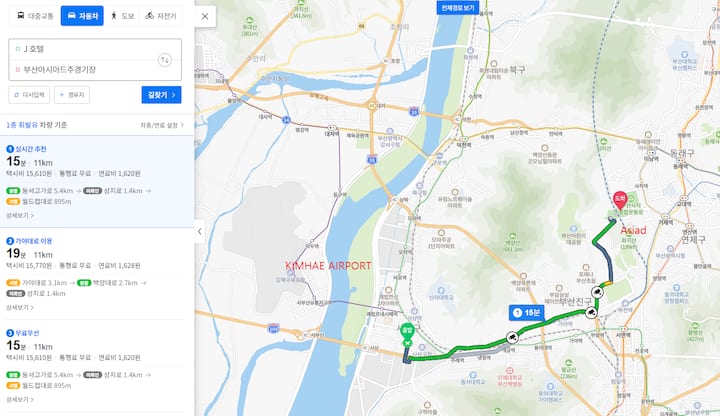
Task: Expand 상세보기 for the 실시간 추천 route
Action: click(x=20, y=215)
